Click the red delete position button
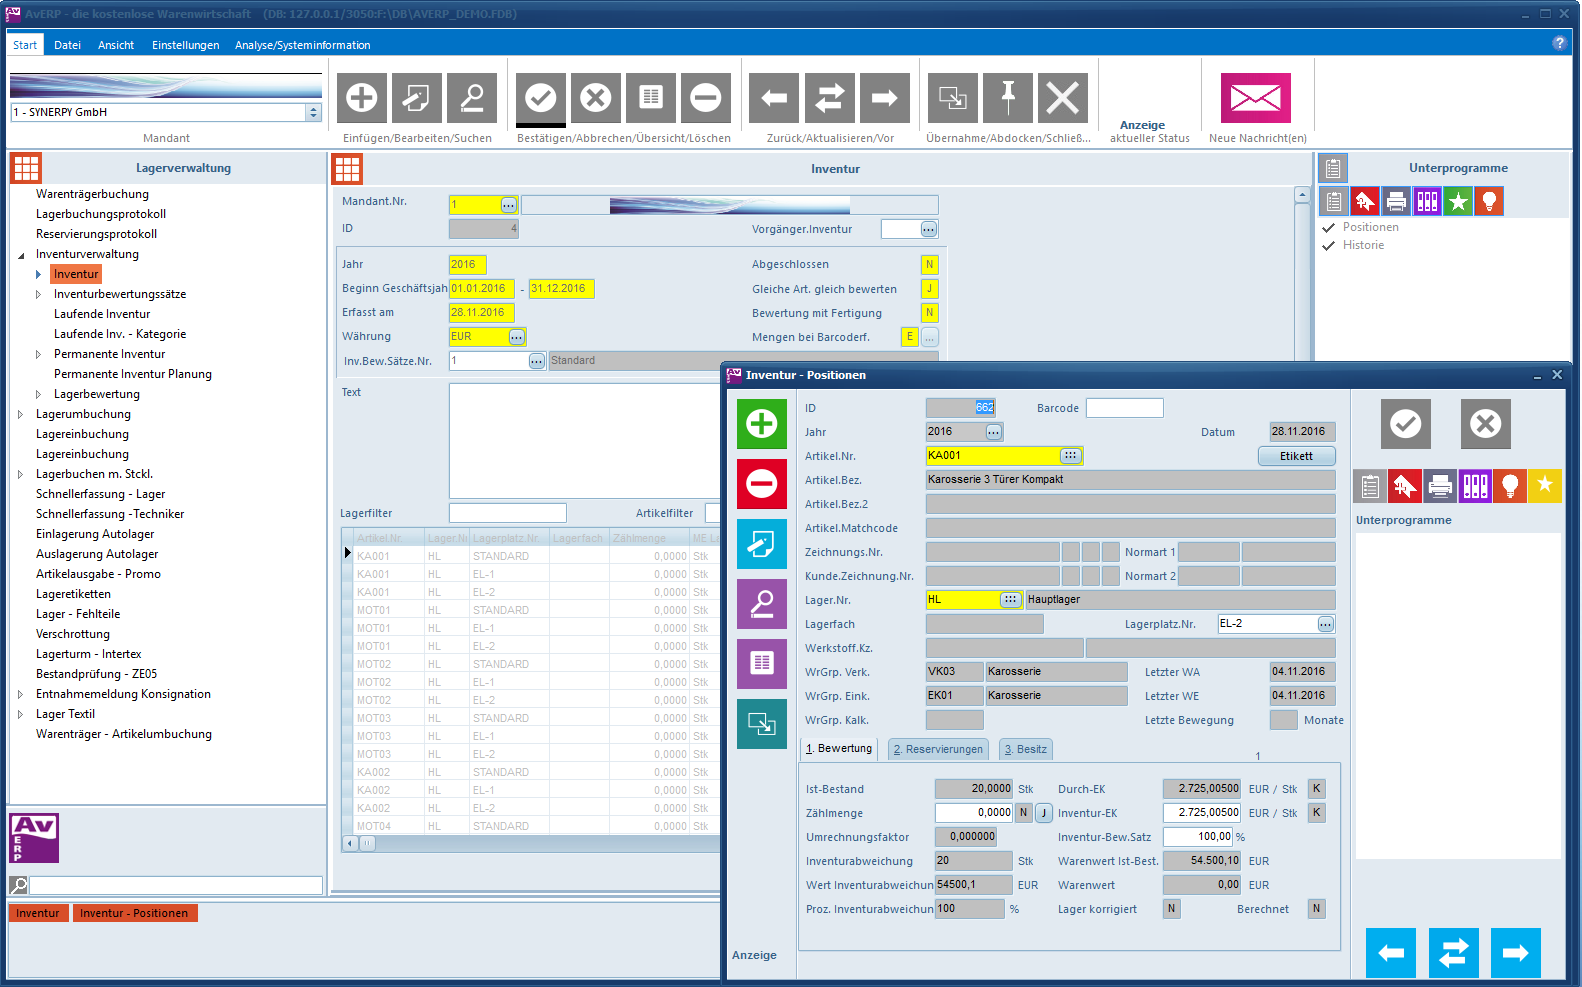 762,484
